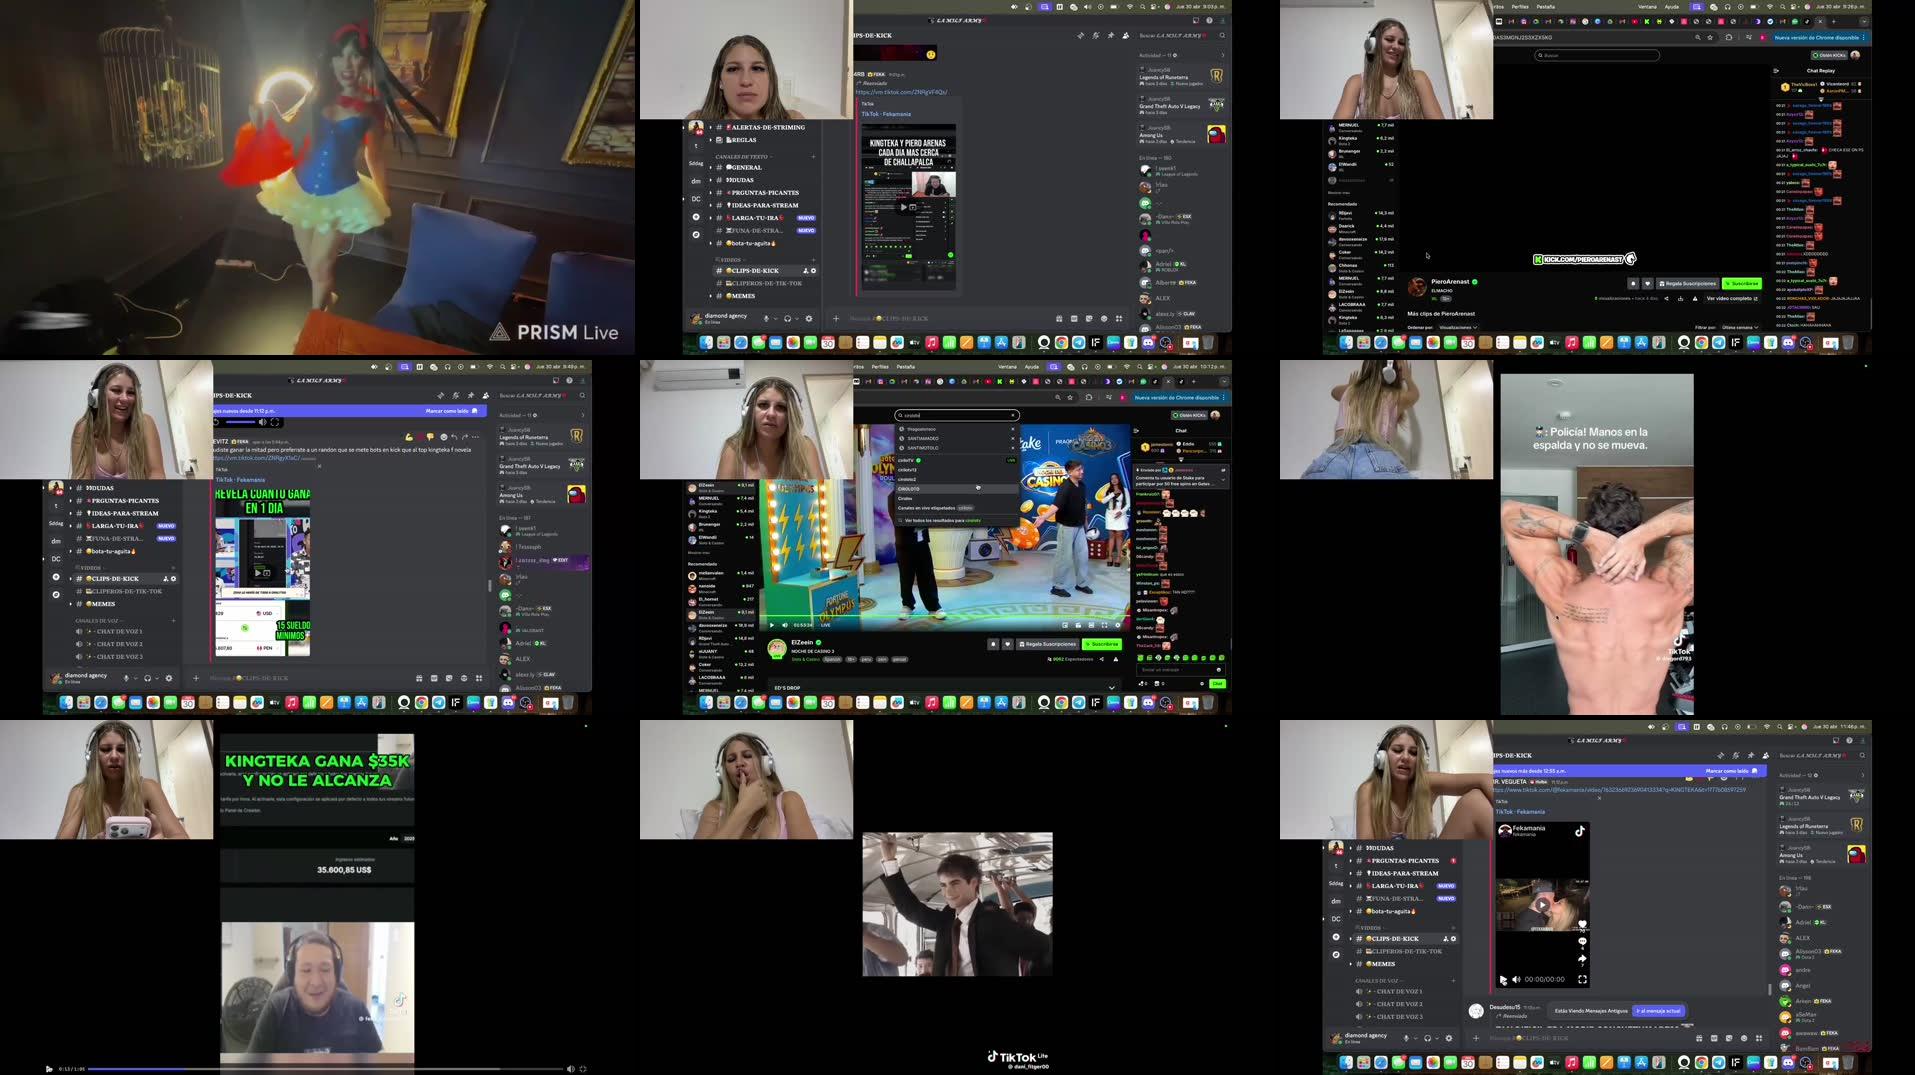Expand the thread arrow beside the GENERAL channel
The width and height of the screenshot is (1915, 1075).
[x=710, y=167]
